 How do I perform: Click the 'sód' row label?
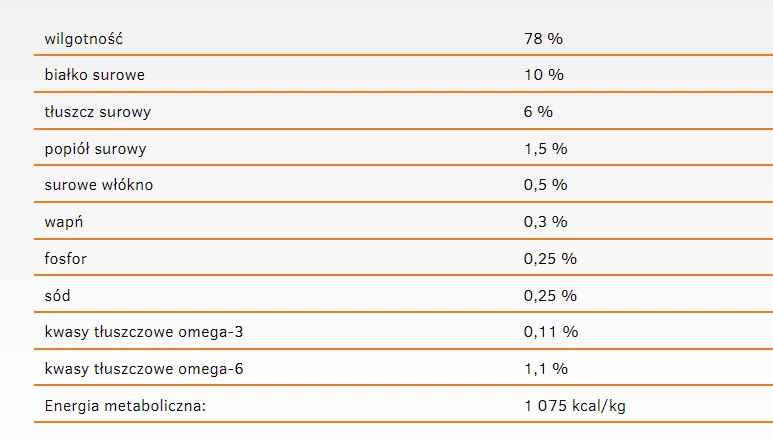click(x=58, y=295)
